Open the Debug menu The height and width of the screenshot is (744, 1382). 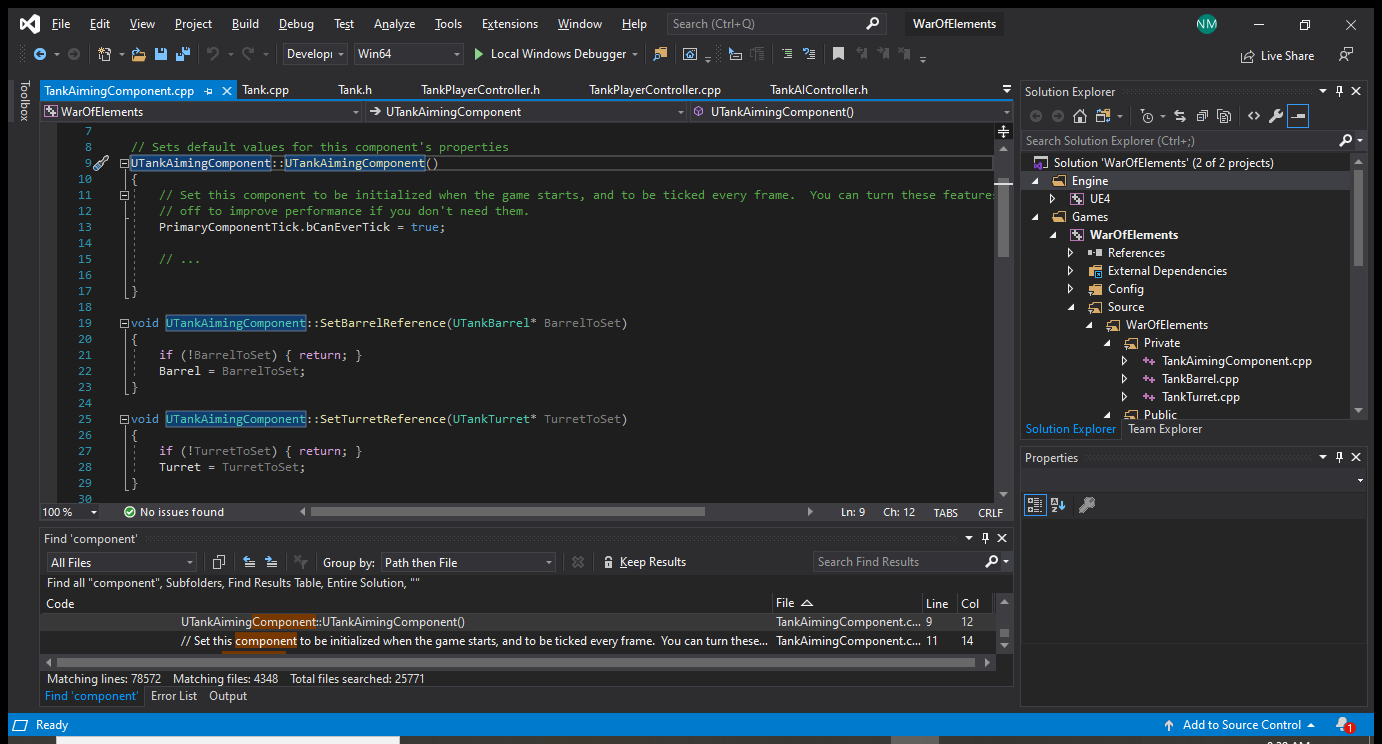pos(295,24)
